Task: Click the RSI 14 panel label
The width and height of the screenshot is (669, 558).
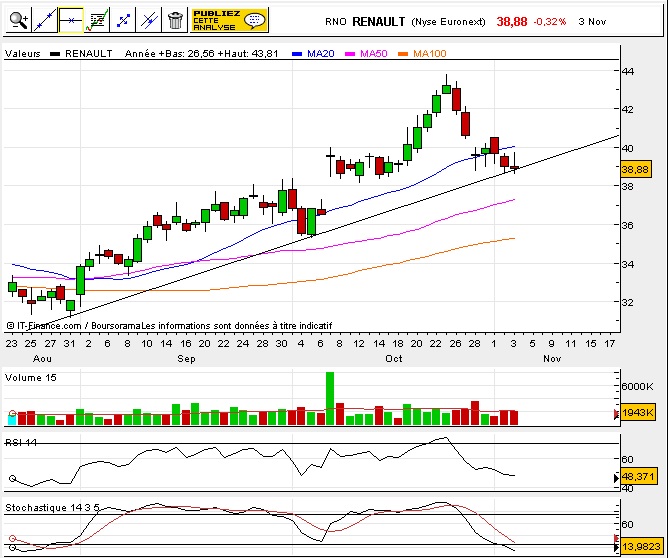Action: tap(21, 442)
